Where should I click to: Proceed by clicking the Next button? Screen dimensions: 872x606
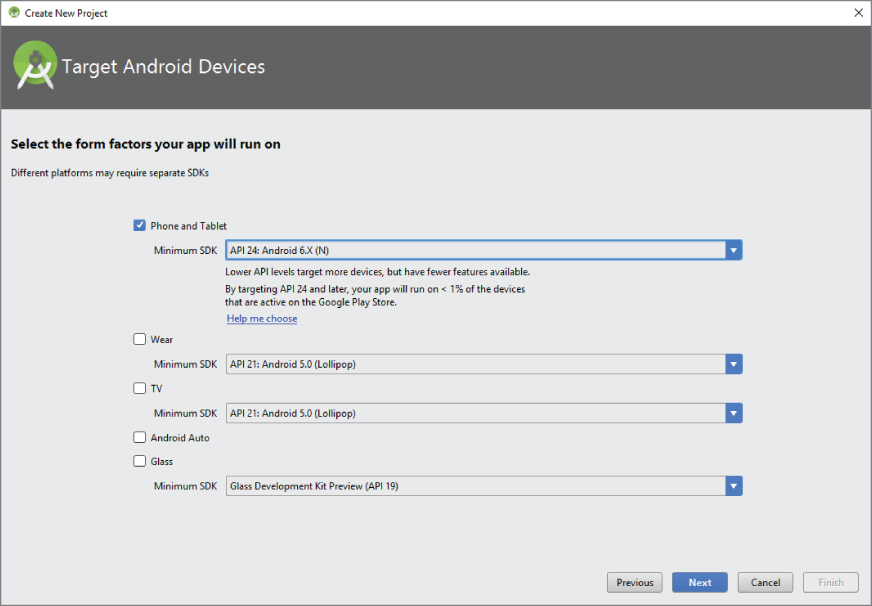[x=700, y=583]
